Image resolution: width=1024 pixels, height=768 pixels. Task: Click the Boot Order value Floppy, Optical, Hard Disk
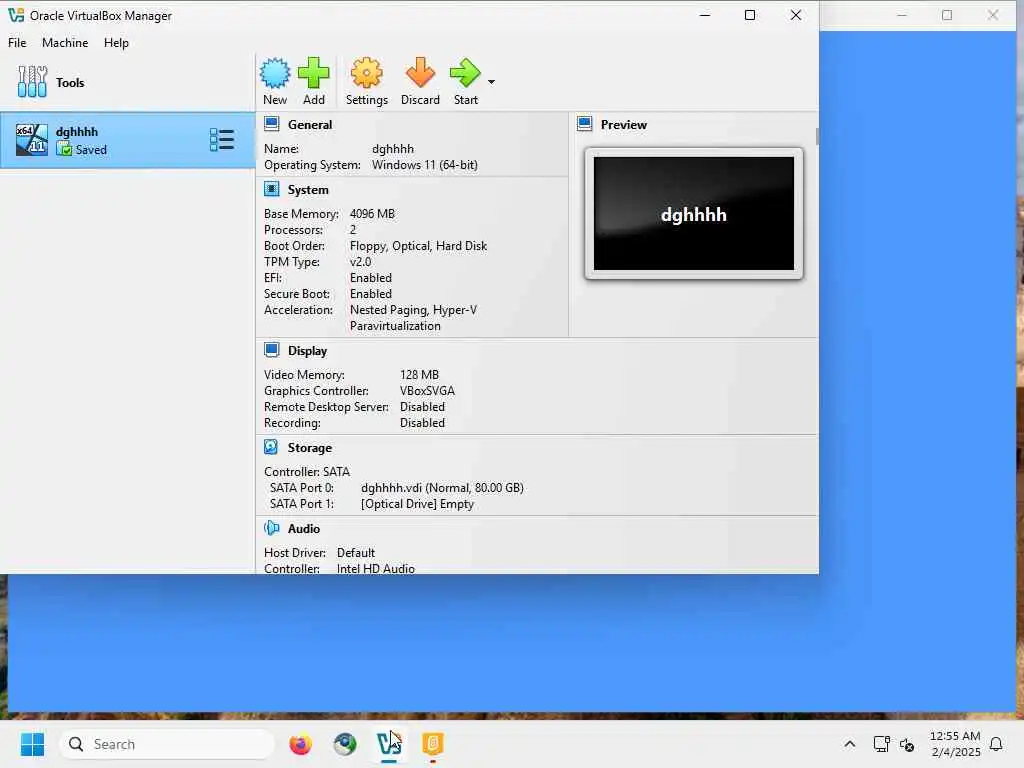[x=419, y=246]
